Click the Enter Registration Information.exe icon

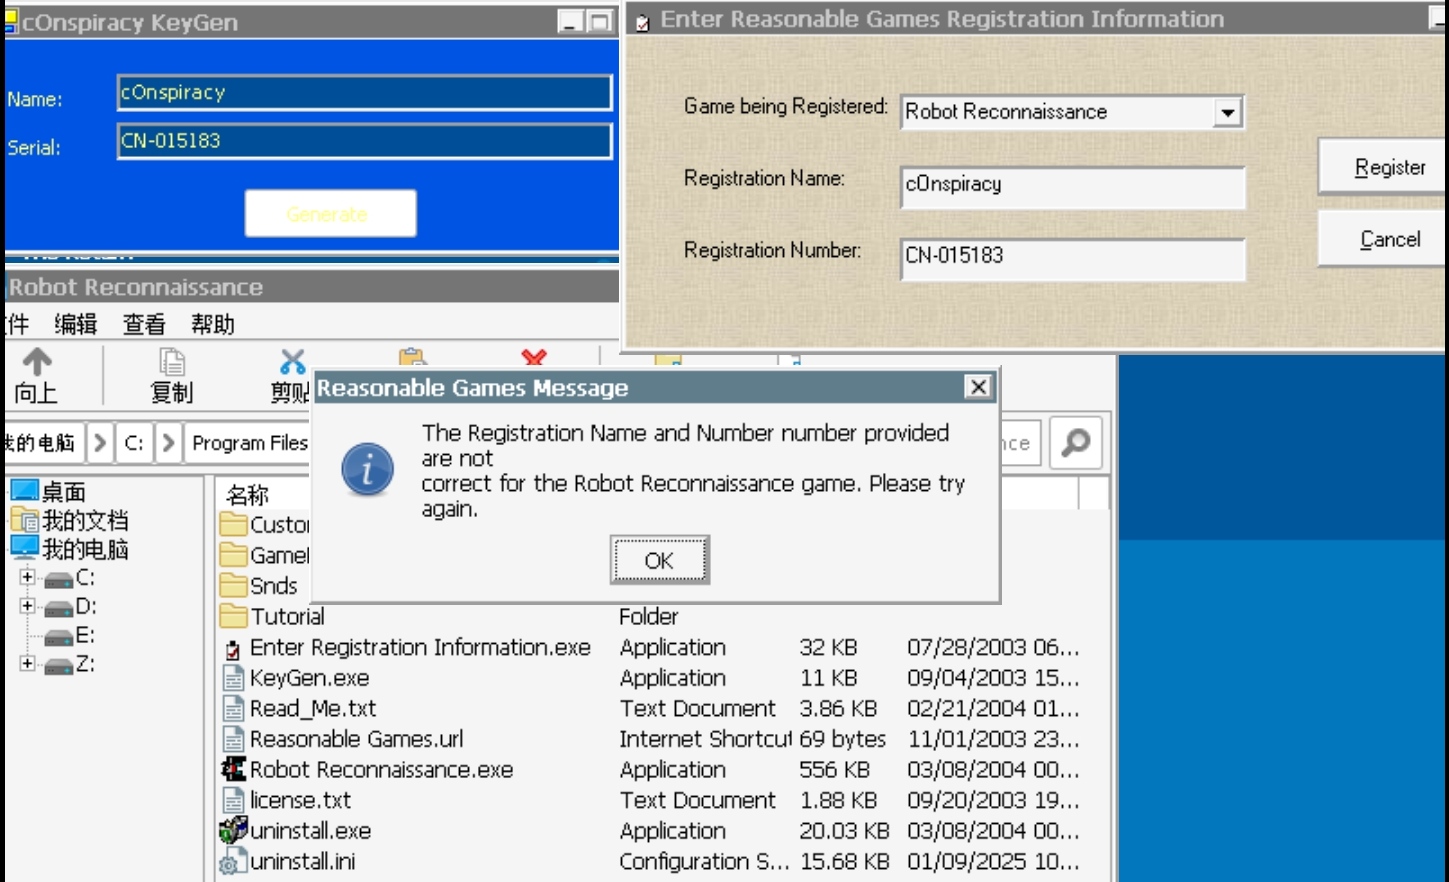233,648
